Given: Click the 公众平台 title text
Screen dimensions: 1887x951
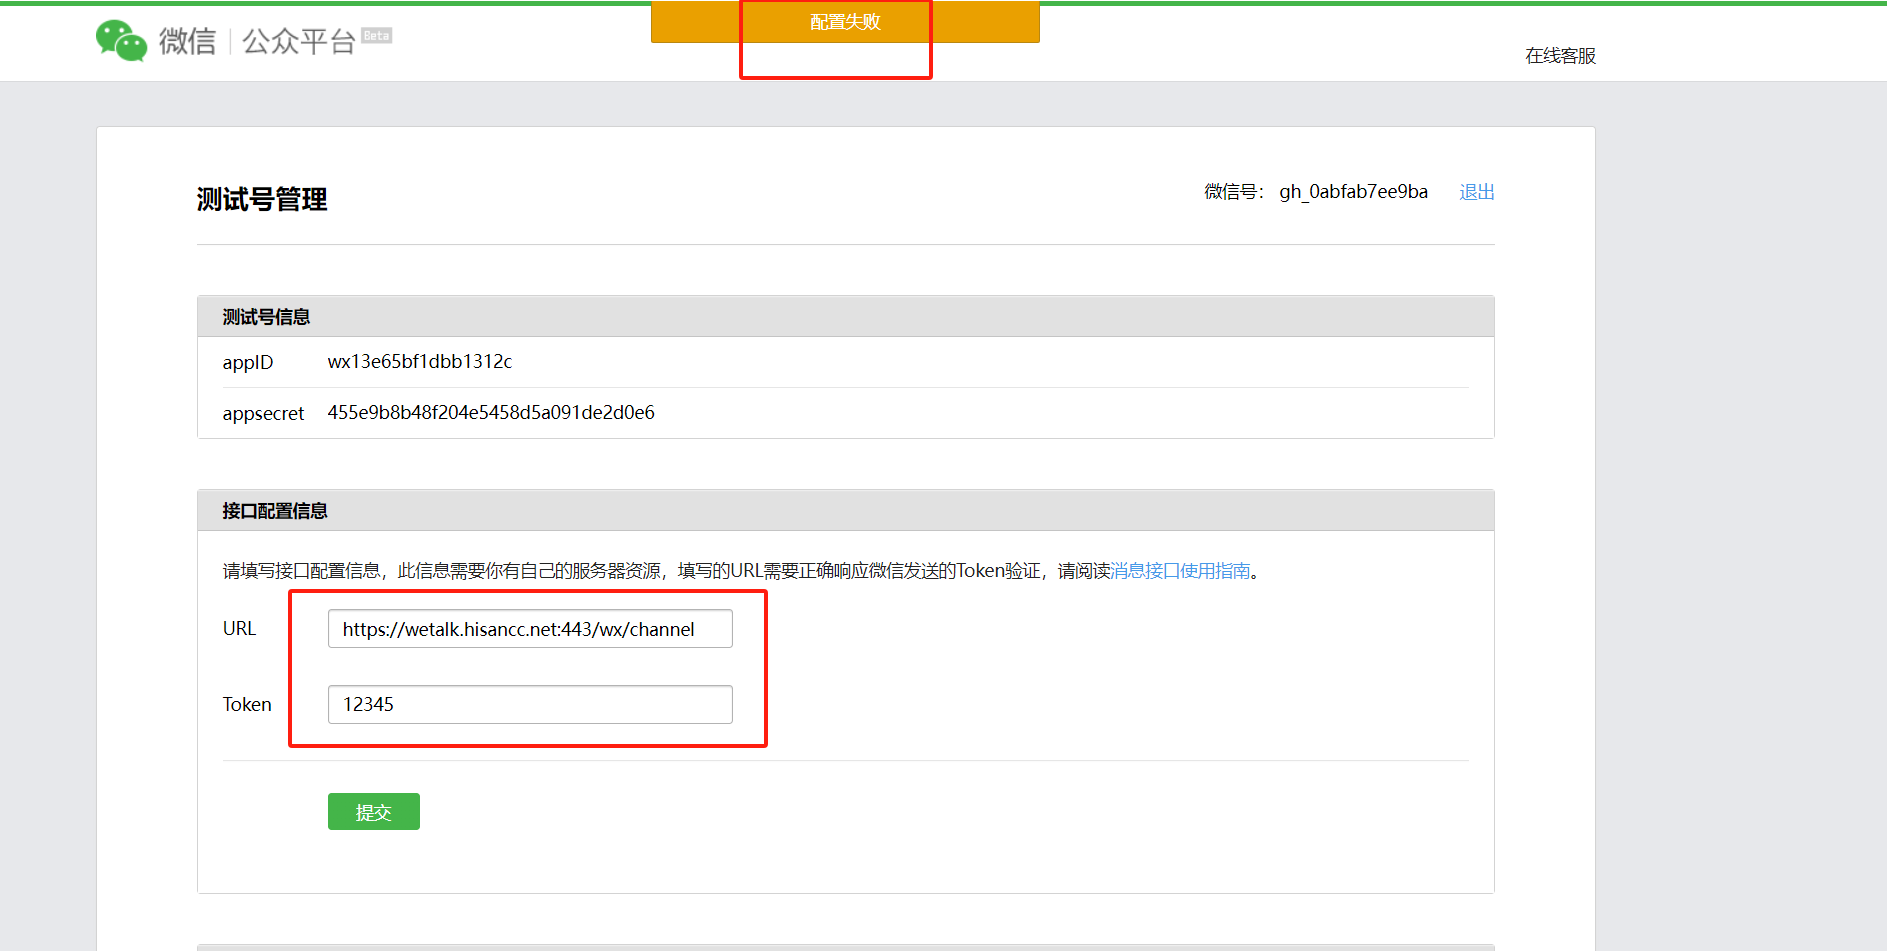Looking at the screenshot, I should [x=299, y=41].
